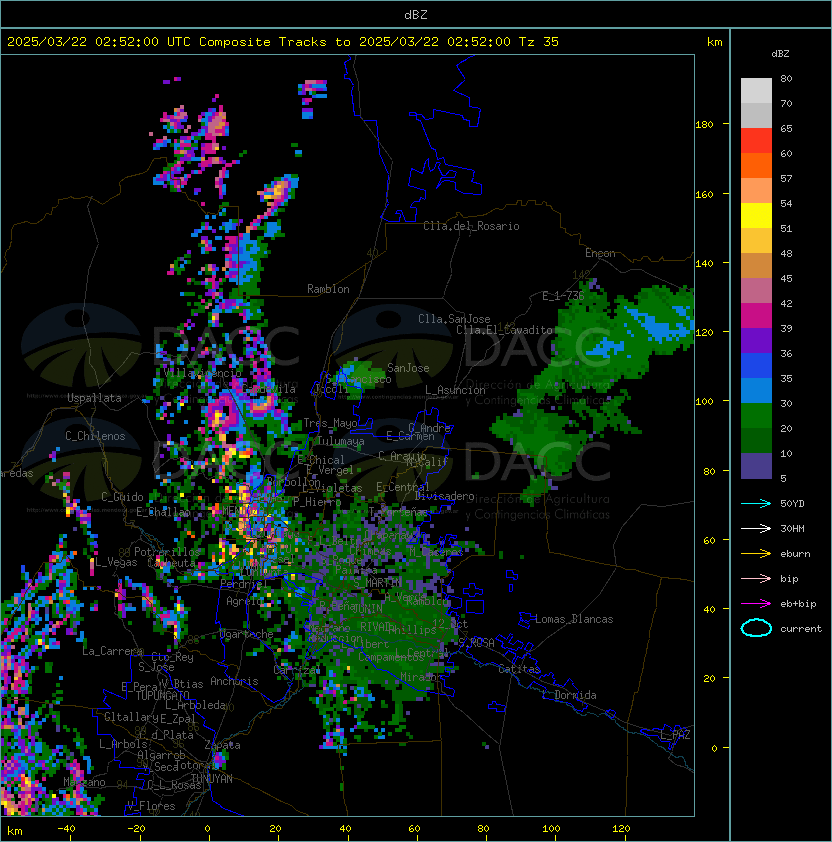Click the 'dBZ' heading above the color scale
Image resolution: width=832 pixels, height=842 pixels.
tap(780, 54)
